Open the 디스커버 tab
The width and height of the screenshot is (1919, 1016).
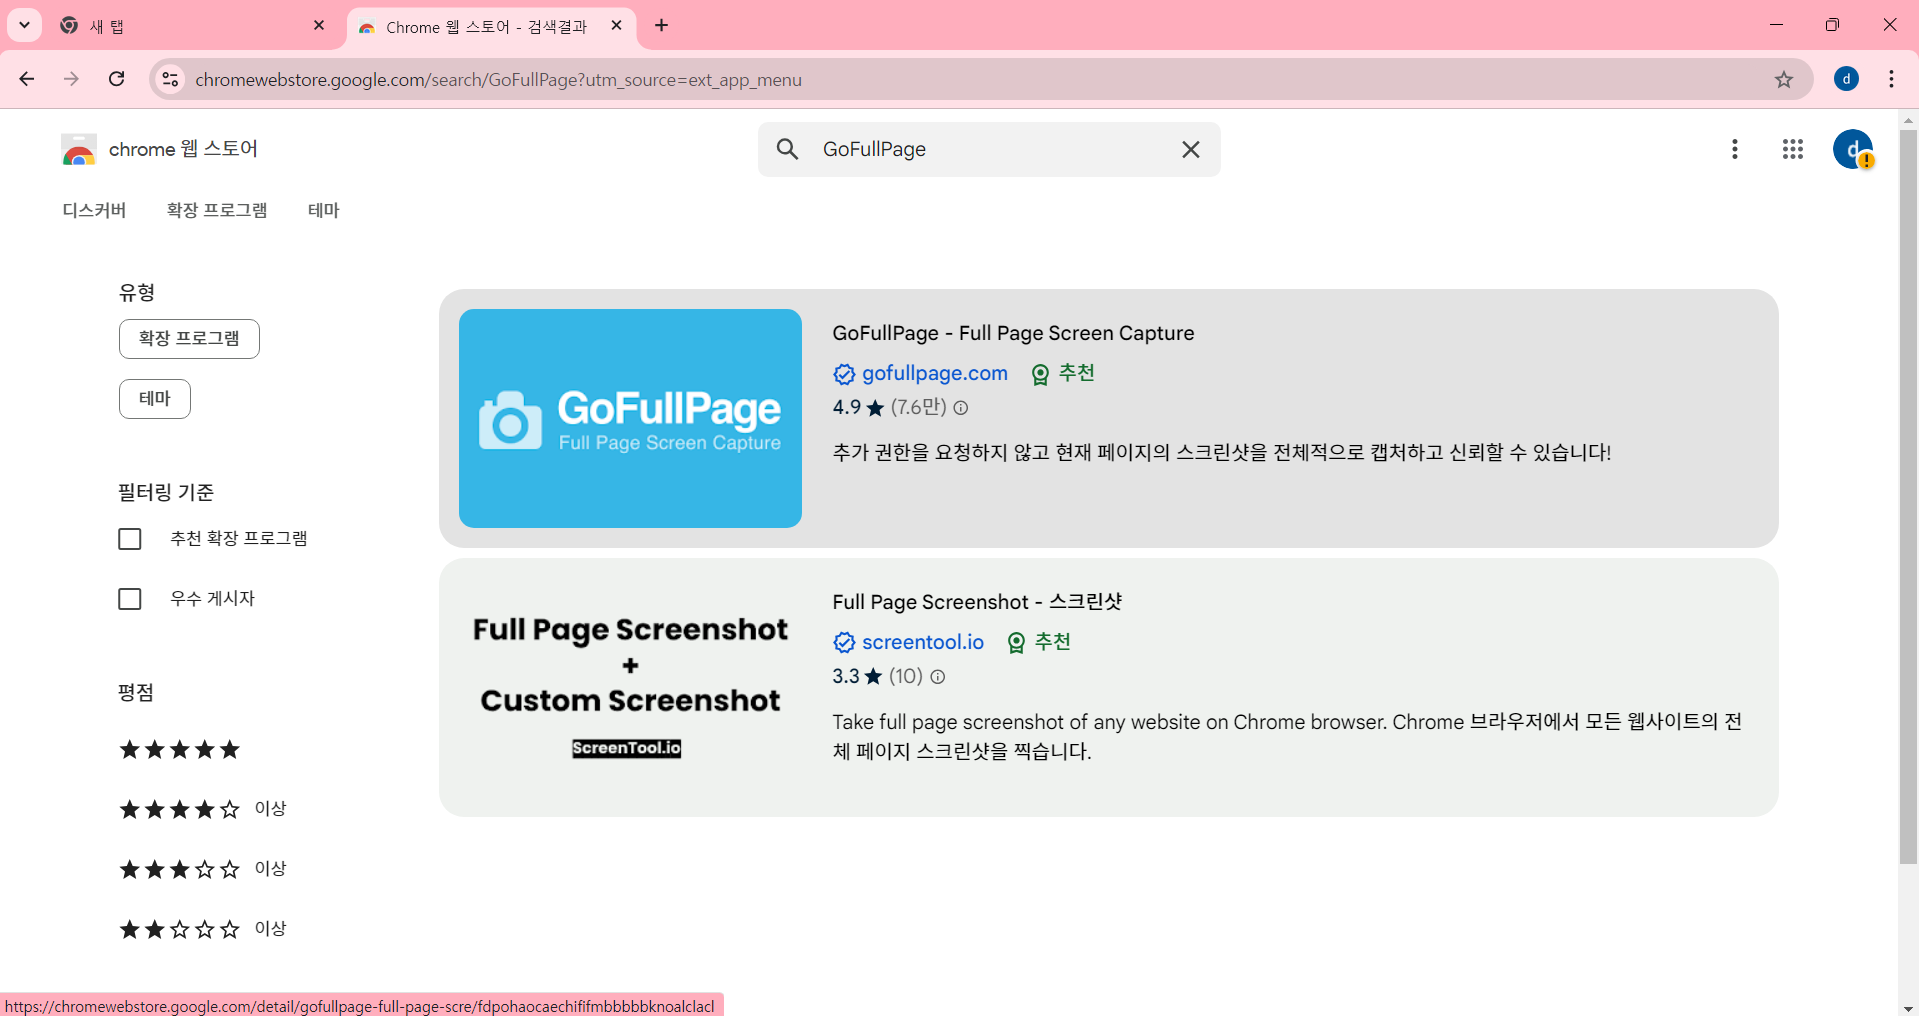[x=94, y=210]
